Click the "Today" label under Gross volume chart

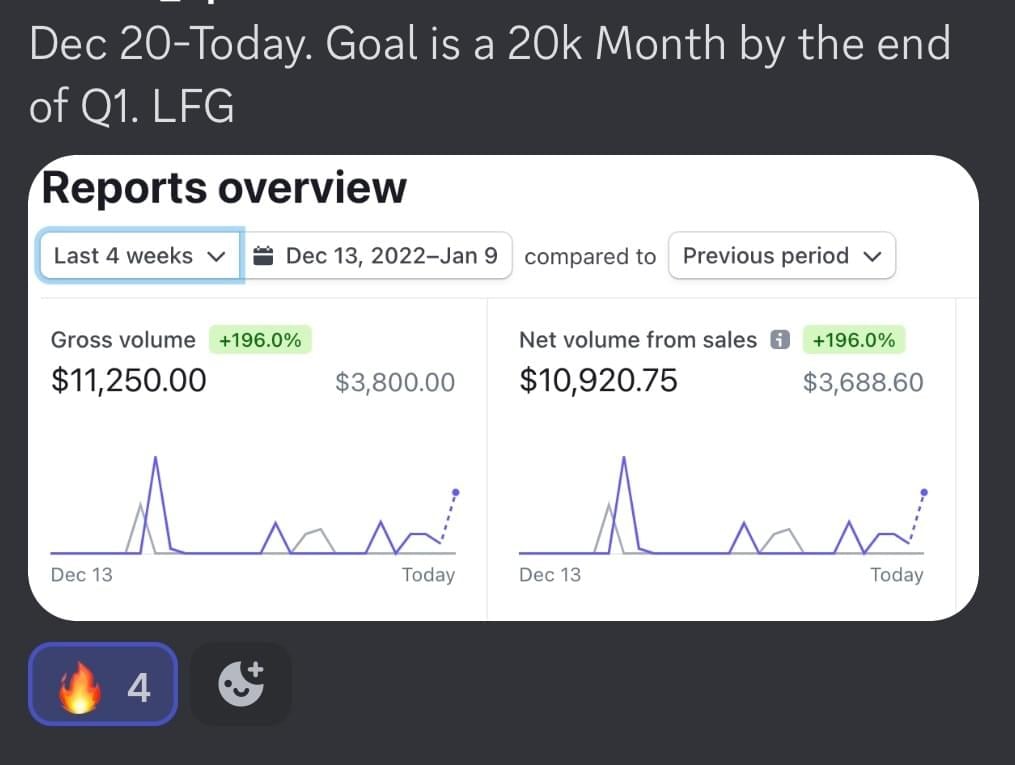(428, 575)
